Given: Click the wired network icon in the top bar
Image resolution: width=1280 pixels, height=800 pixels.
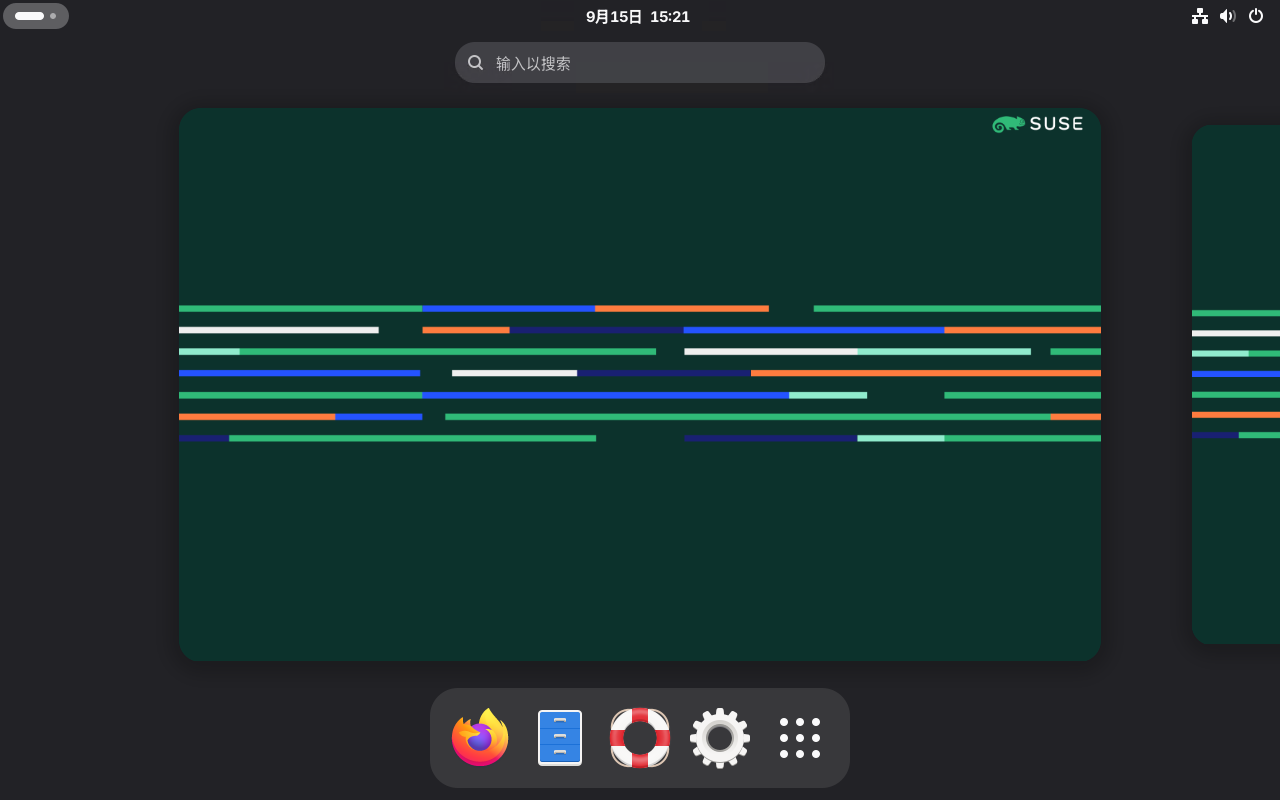Looking at the screenshot, I should [1200, 16].
